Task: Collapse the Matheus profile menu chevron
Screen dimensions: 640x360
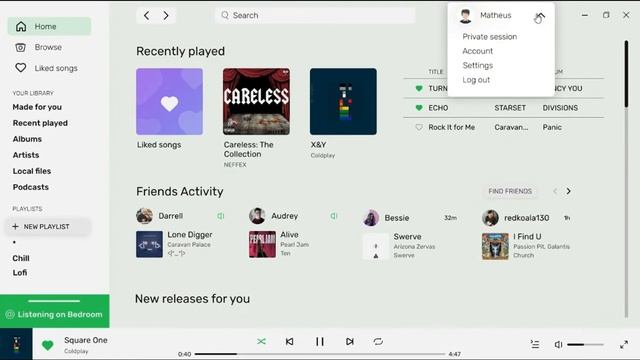Action: [x=540, y=16]
